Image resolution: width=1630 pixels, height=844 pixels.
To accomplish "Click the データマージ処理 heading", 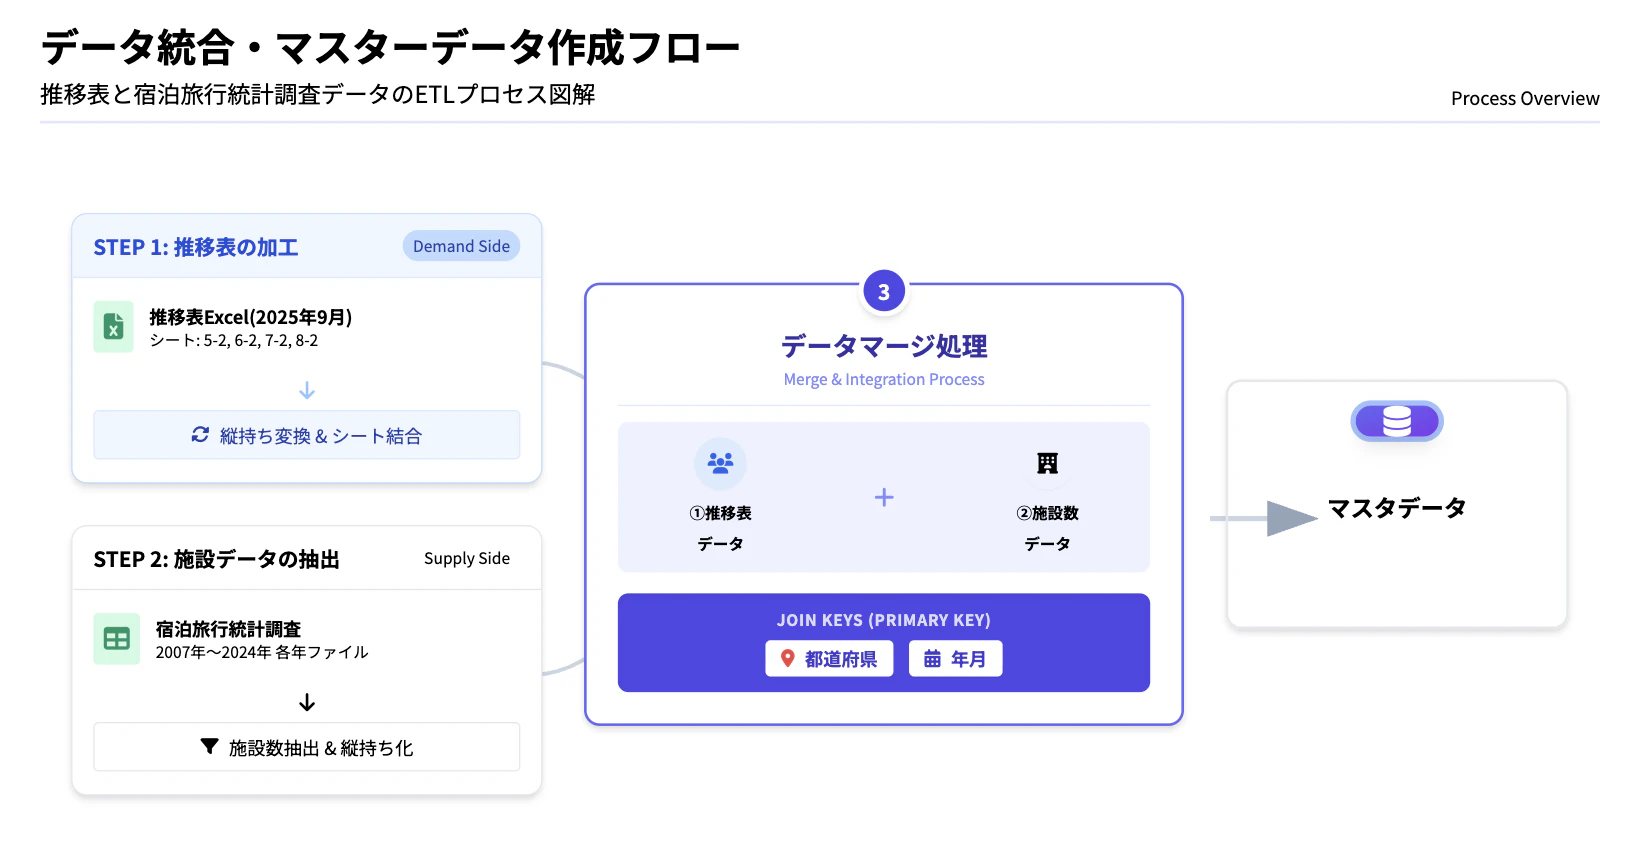I will tap(884, 346).
